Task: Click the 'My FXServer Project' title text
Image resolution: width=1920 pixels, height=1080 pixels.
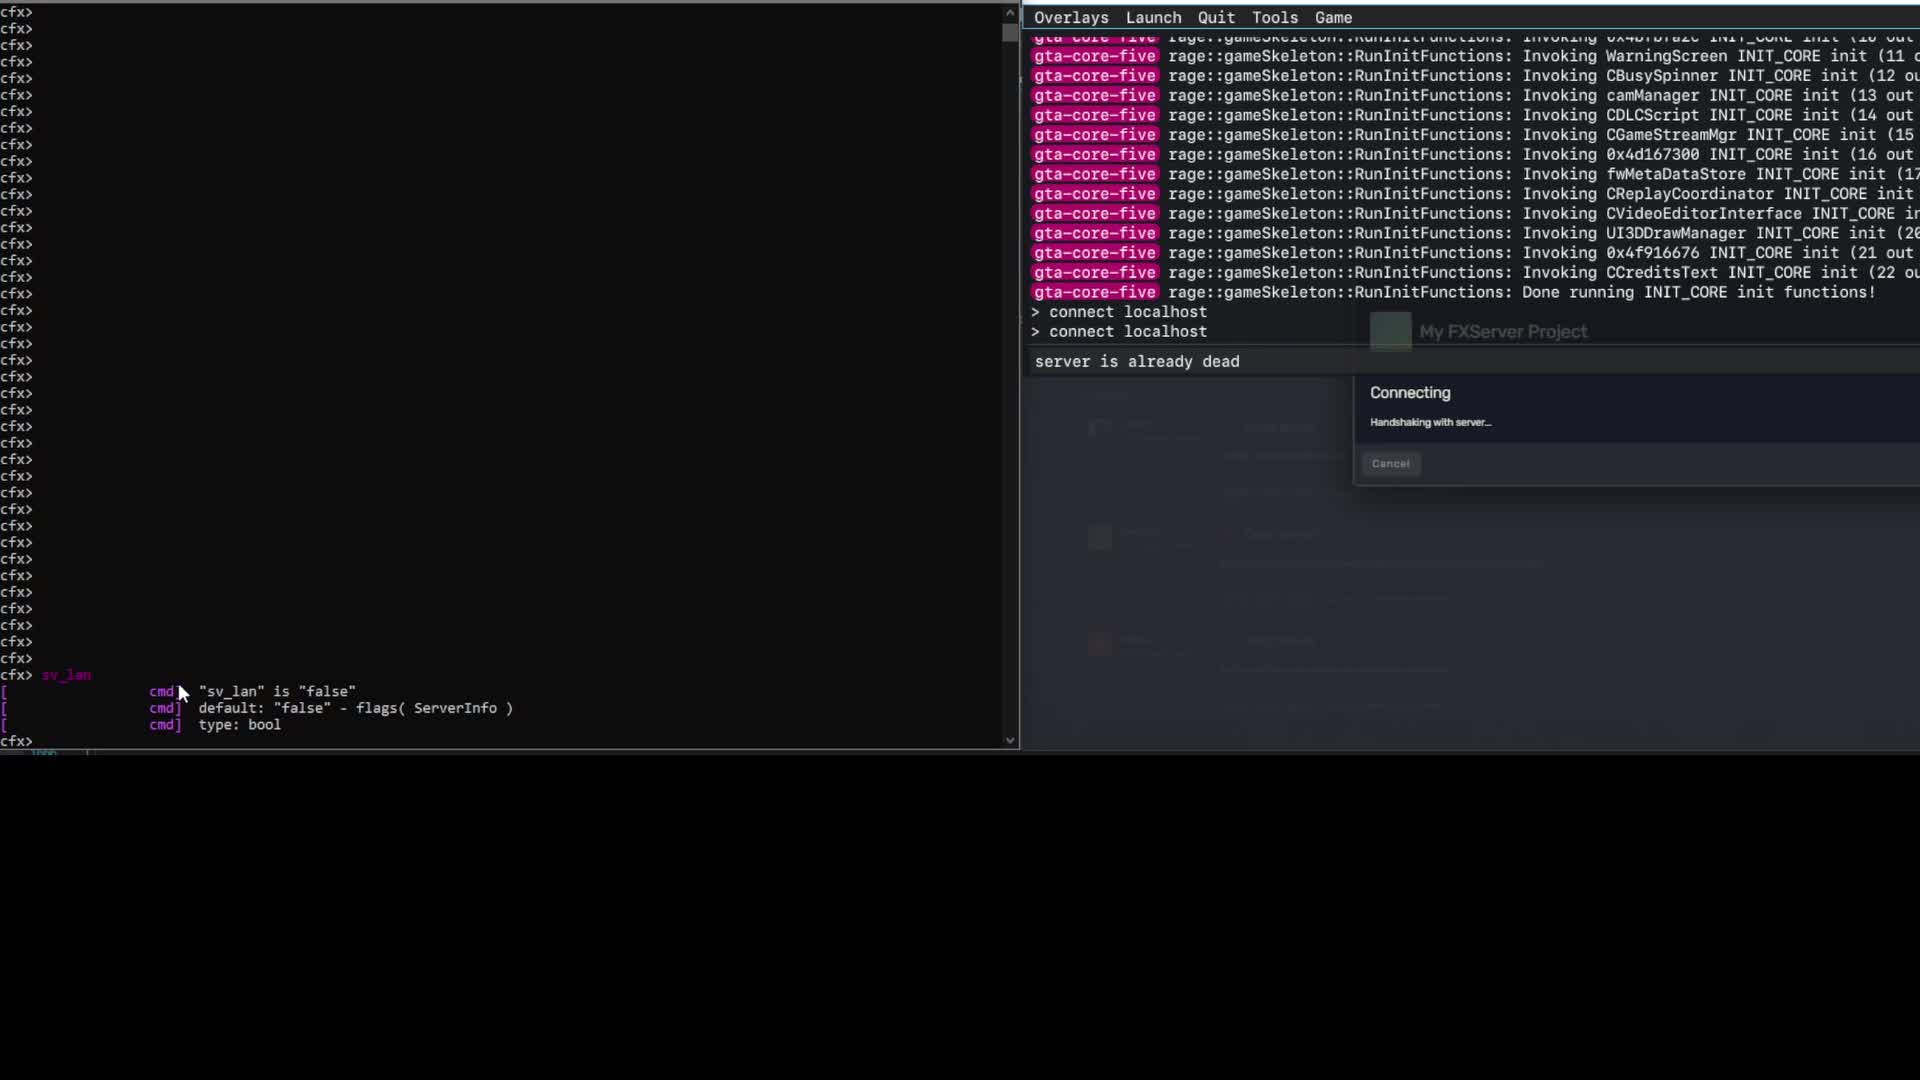Action: (x=1502, y=332)
